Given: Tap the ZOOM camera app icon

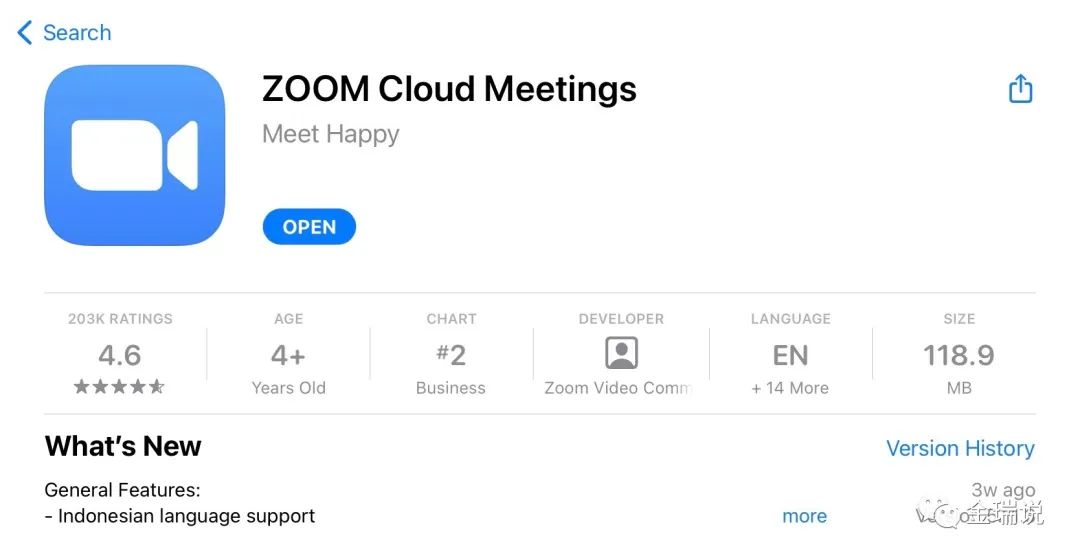Looking at the screenshot, I should pyautogui.click(x=134, y=155).
